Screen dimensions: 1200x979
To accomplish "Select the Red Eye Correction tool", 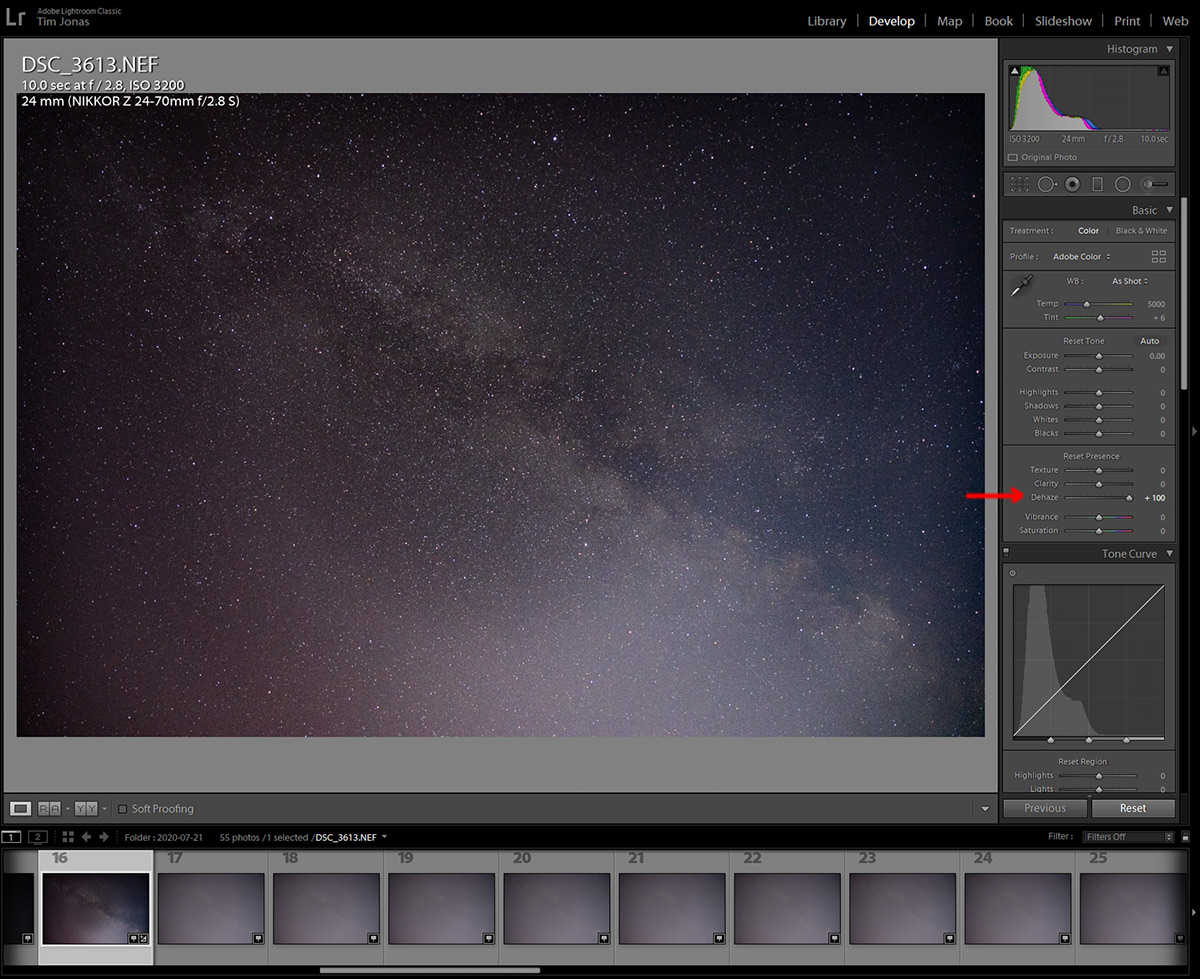I will (x=1072, y=184).
